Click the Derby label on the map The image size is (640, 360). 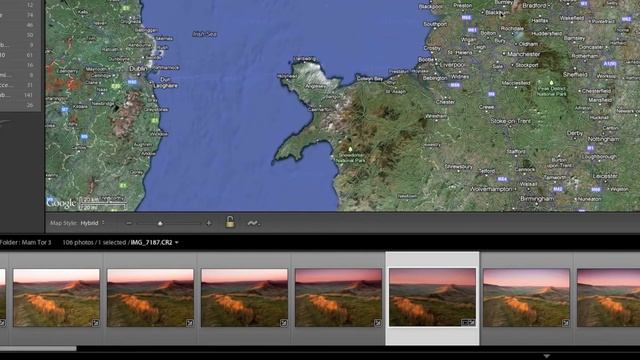point(575,133)
